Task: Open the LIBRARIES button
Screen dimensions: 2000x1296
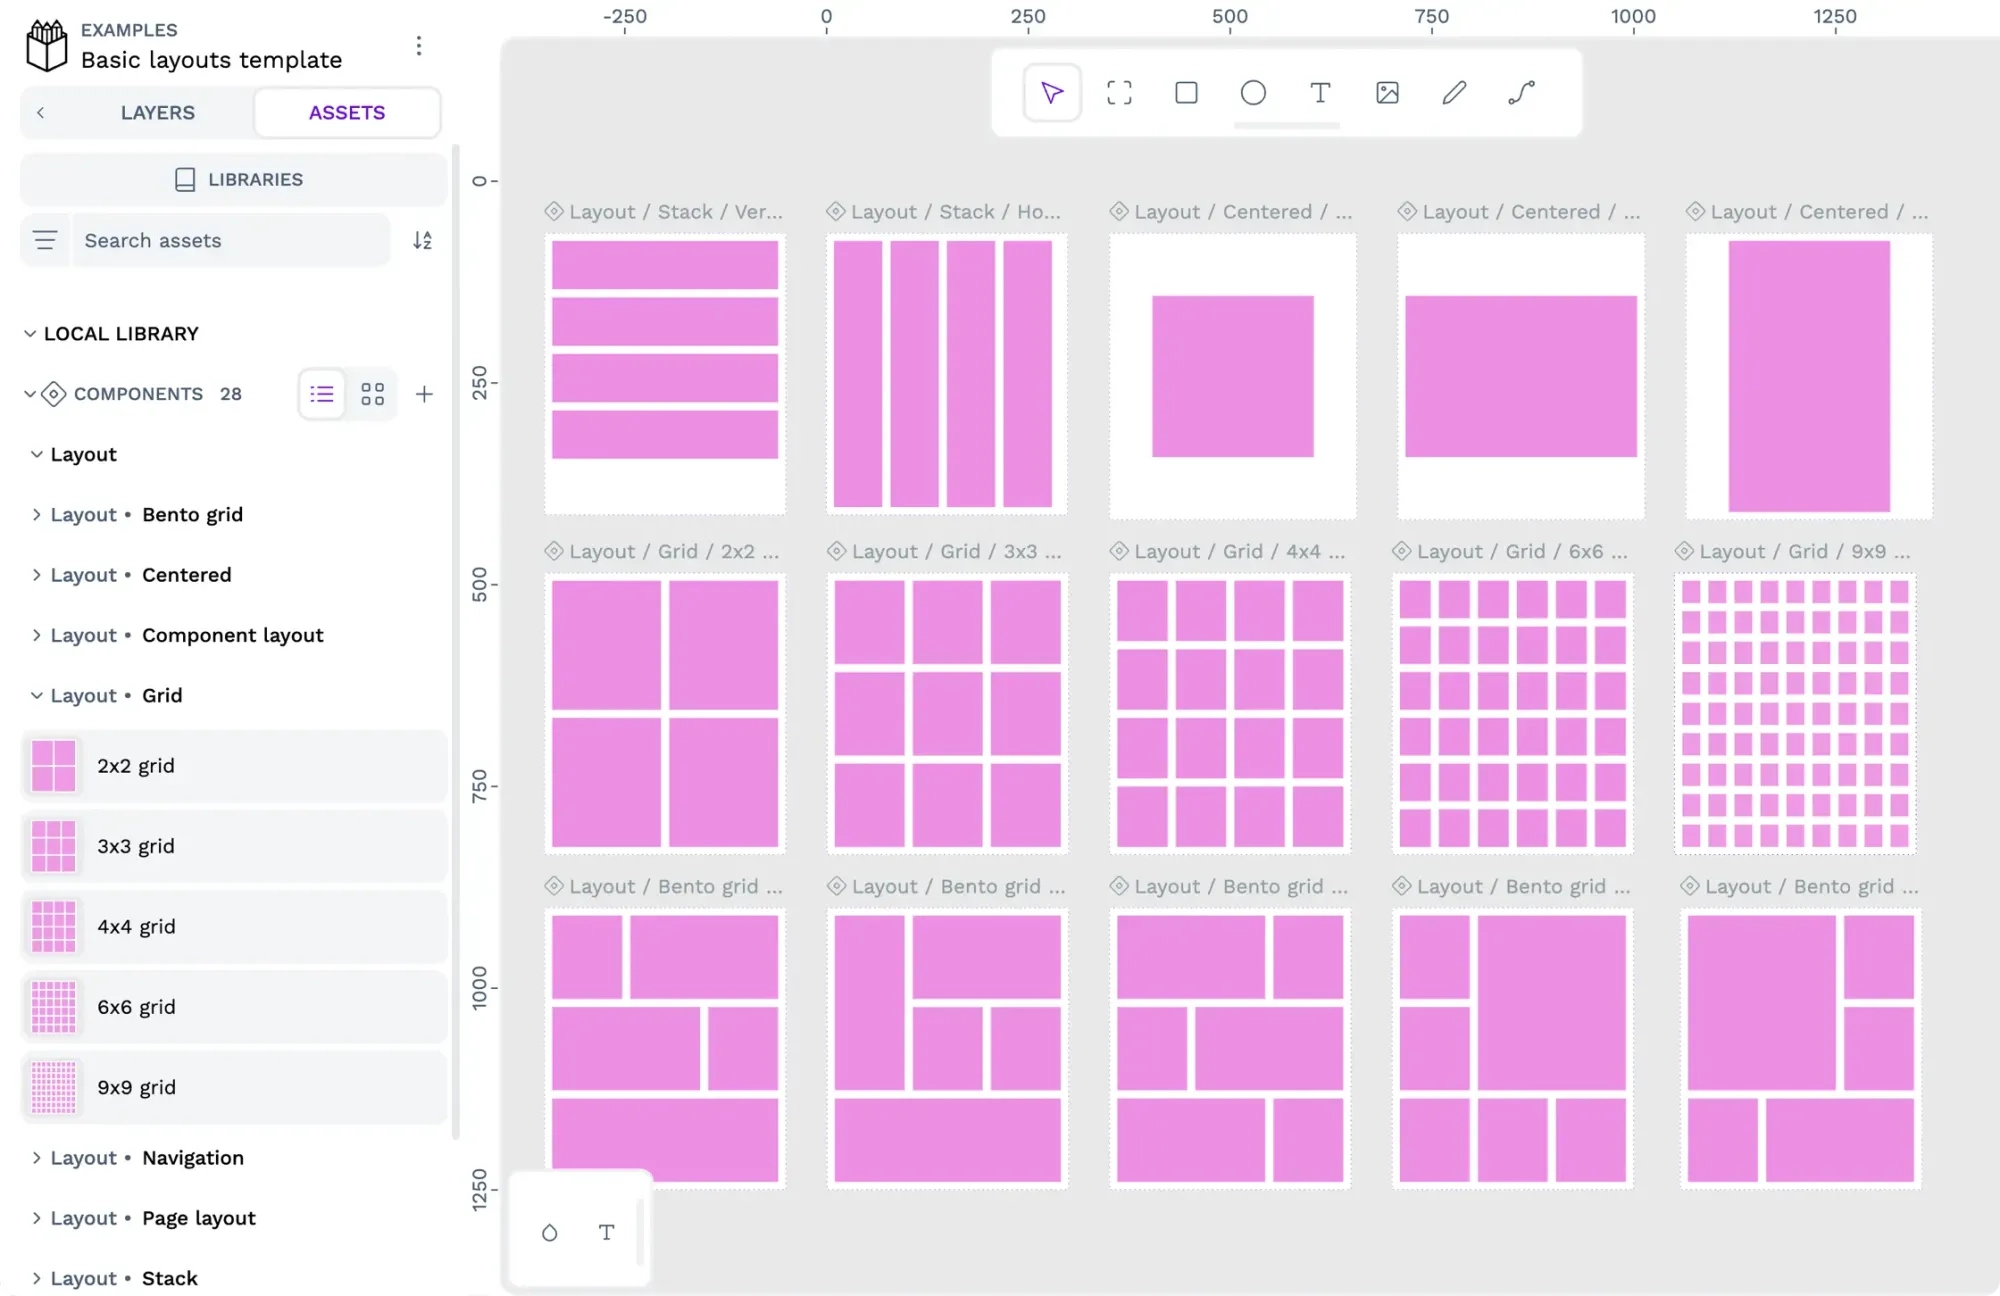Action: pyautogui.click(x=234, y=180)
